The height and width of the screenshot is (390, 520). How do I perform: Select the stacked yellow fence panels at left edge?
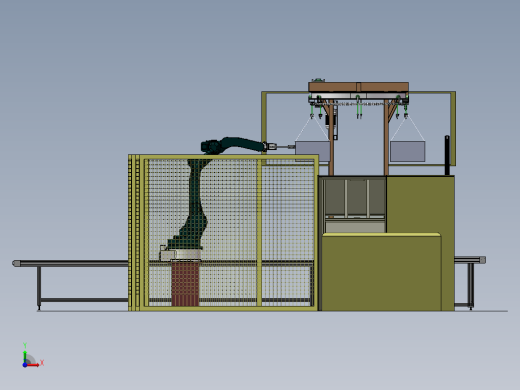[x=134, y=232]
